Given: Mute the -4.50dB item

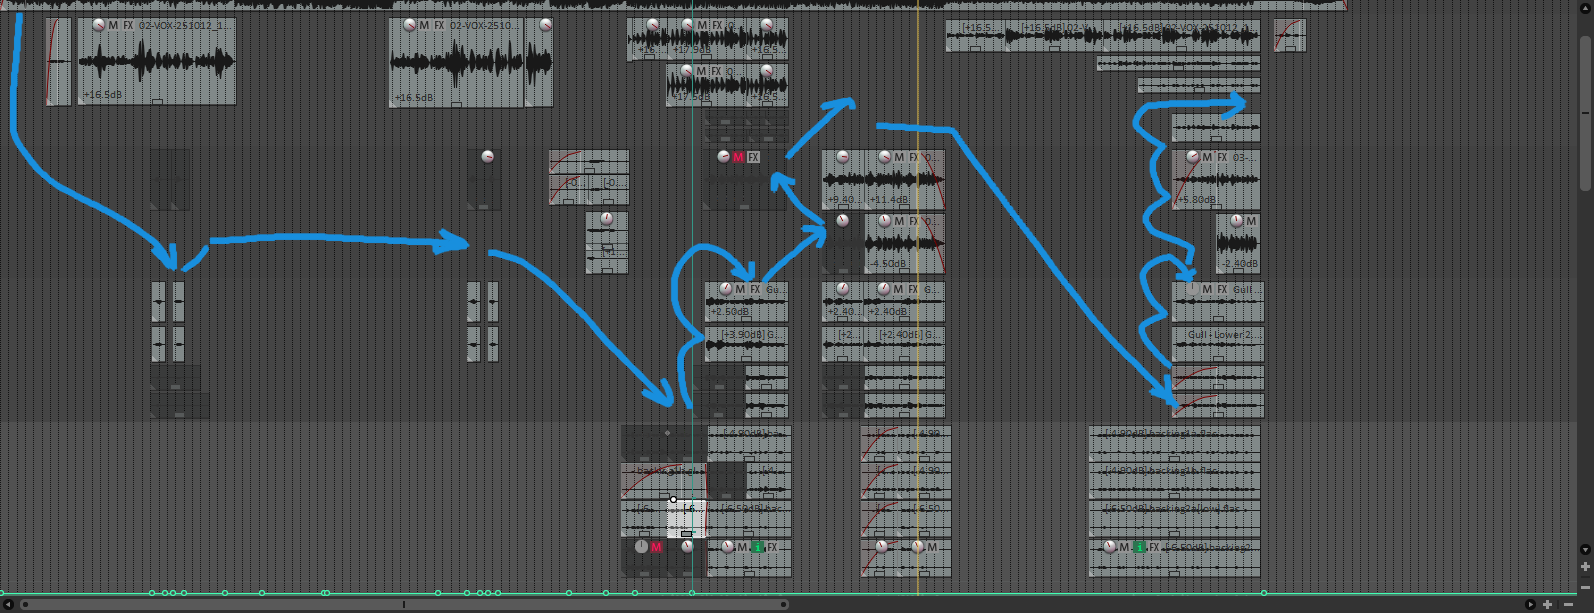Looking at the screenshot, I should click(x=899, y=221).
